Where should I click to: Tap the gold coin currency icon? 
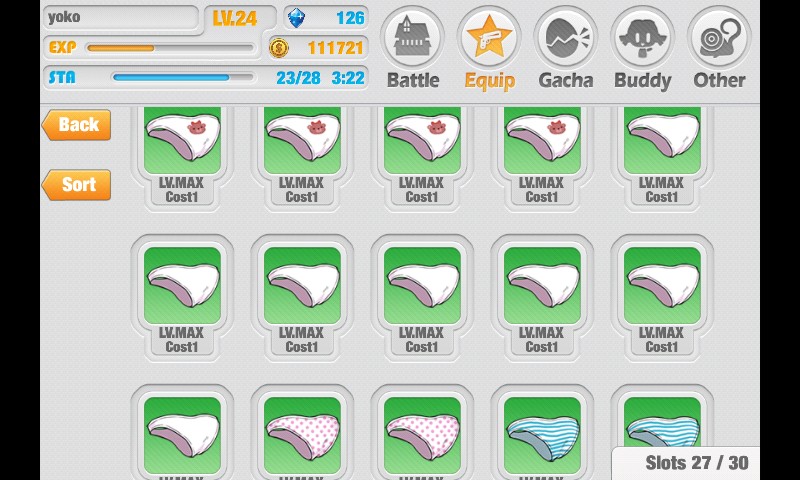click(279, 48)
